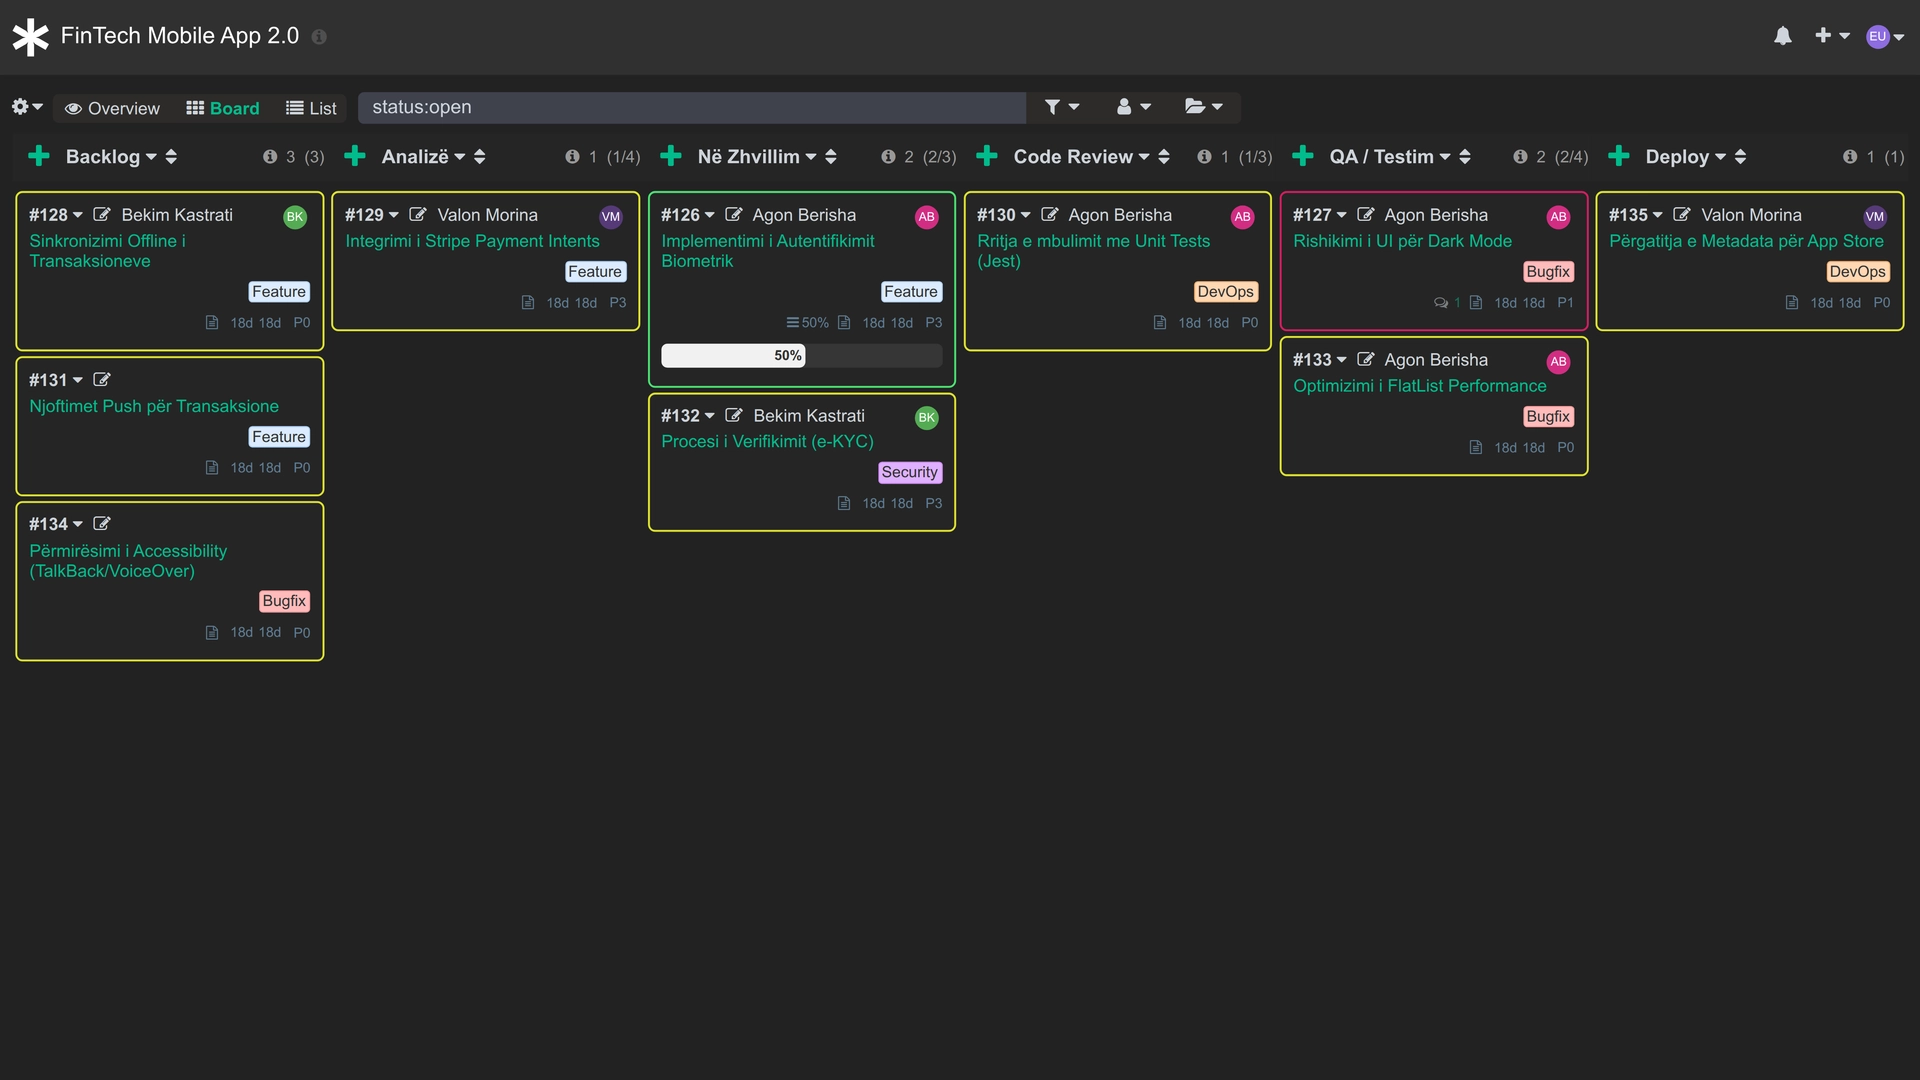Screen dimensions: 1920x1080
Task: Click Agon Berisha's AB avatar on card #130
Action: click(x=1243, y=216)
